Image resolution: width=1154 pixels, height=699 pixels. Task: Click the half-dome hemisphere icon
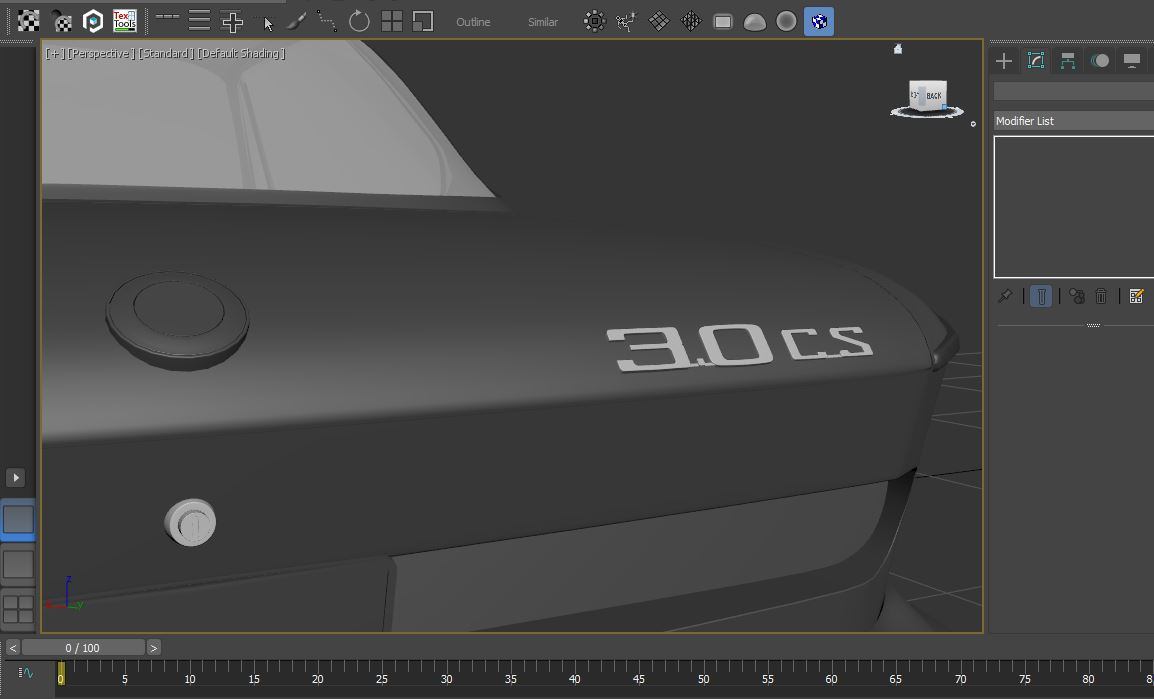pyautogui.click(x=754, y=23)
